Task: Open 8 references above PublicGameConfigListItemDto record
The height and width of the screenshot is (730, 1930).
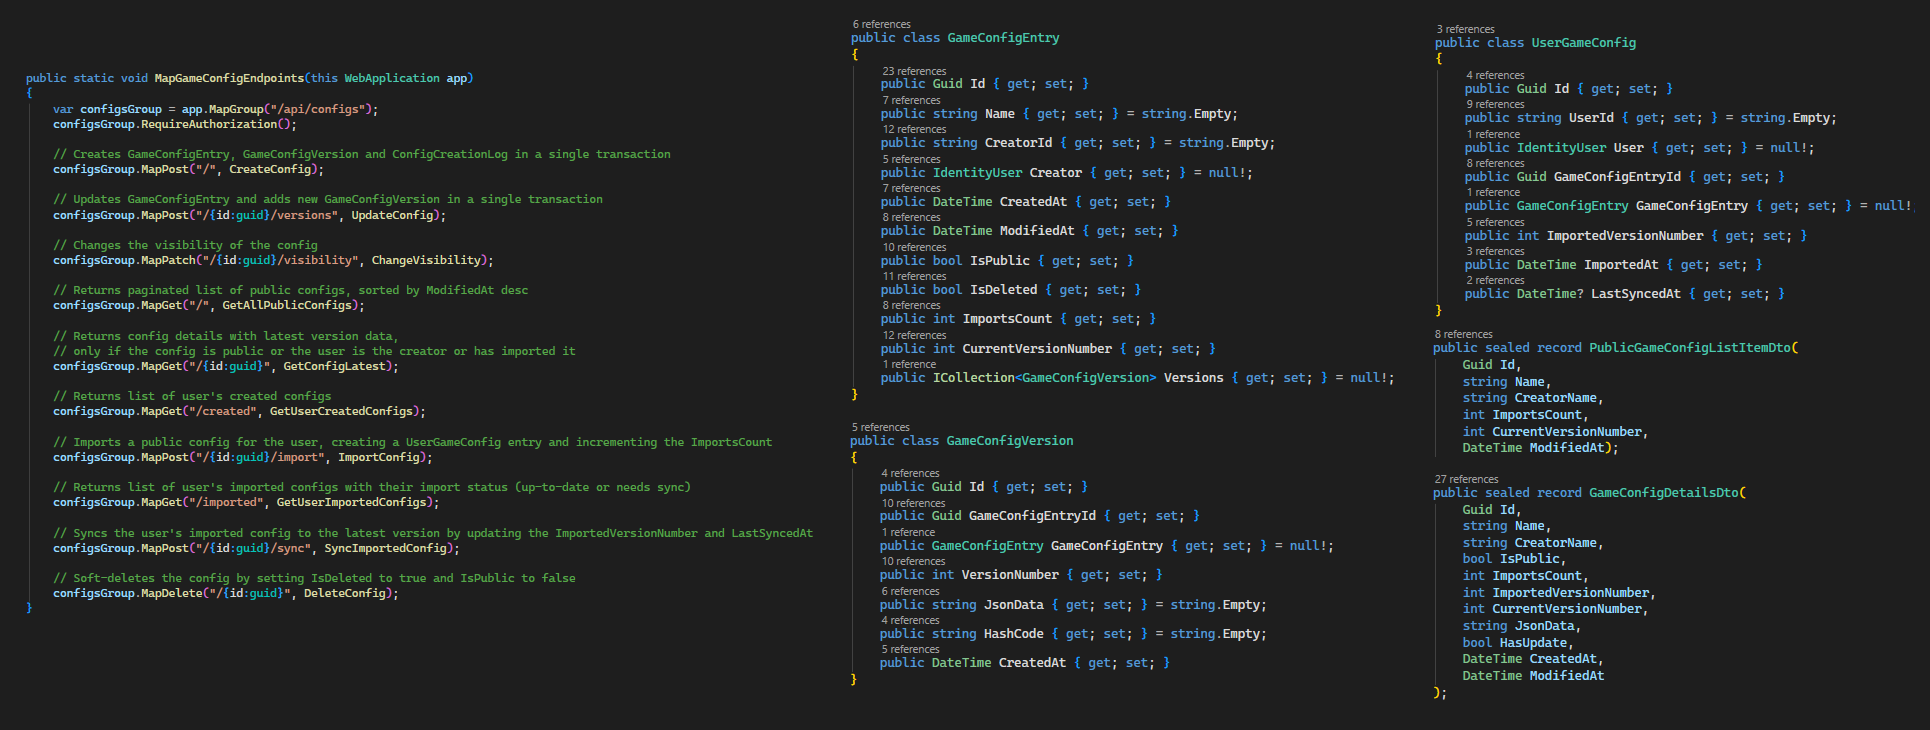Action: [x=1463, y=334]
